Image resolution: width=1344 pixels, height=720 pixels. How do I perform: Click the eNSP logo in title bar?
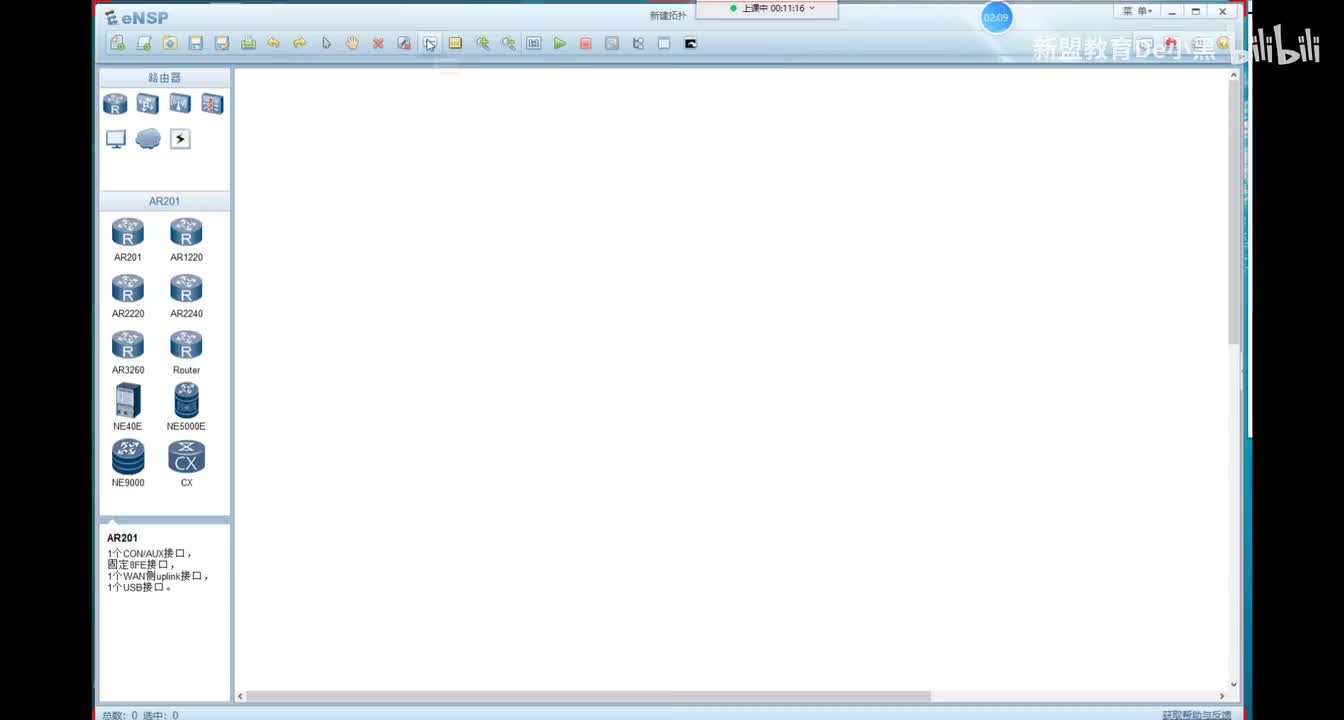pyautogui.click(x=137, y=17)
